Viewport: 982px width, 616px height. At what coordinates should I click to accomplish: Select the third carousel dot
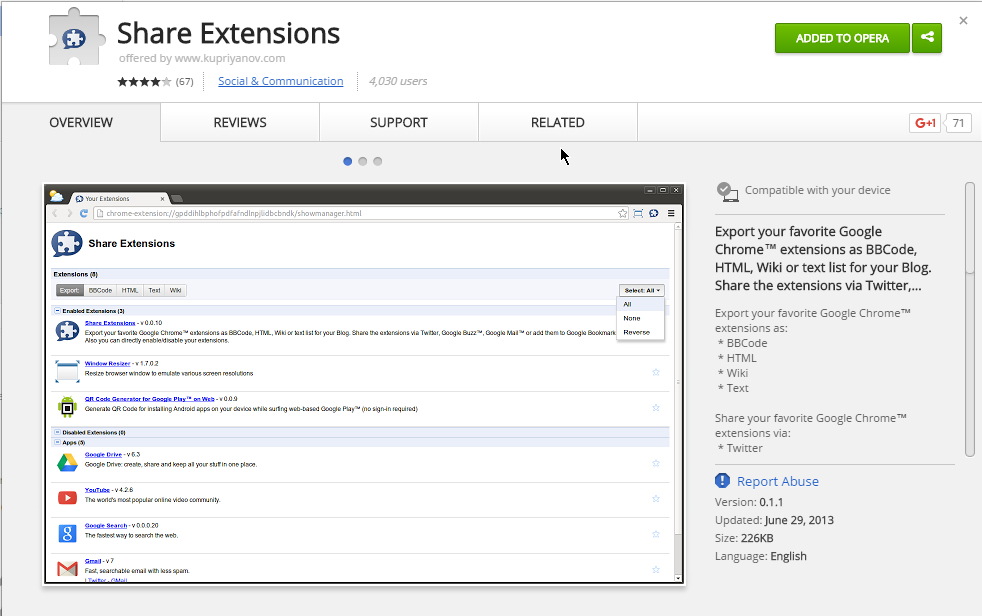(378, 162)
